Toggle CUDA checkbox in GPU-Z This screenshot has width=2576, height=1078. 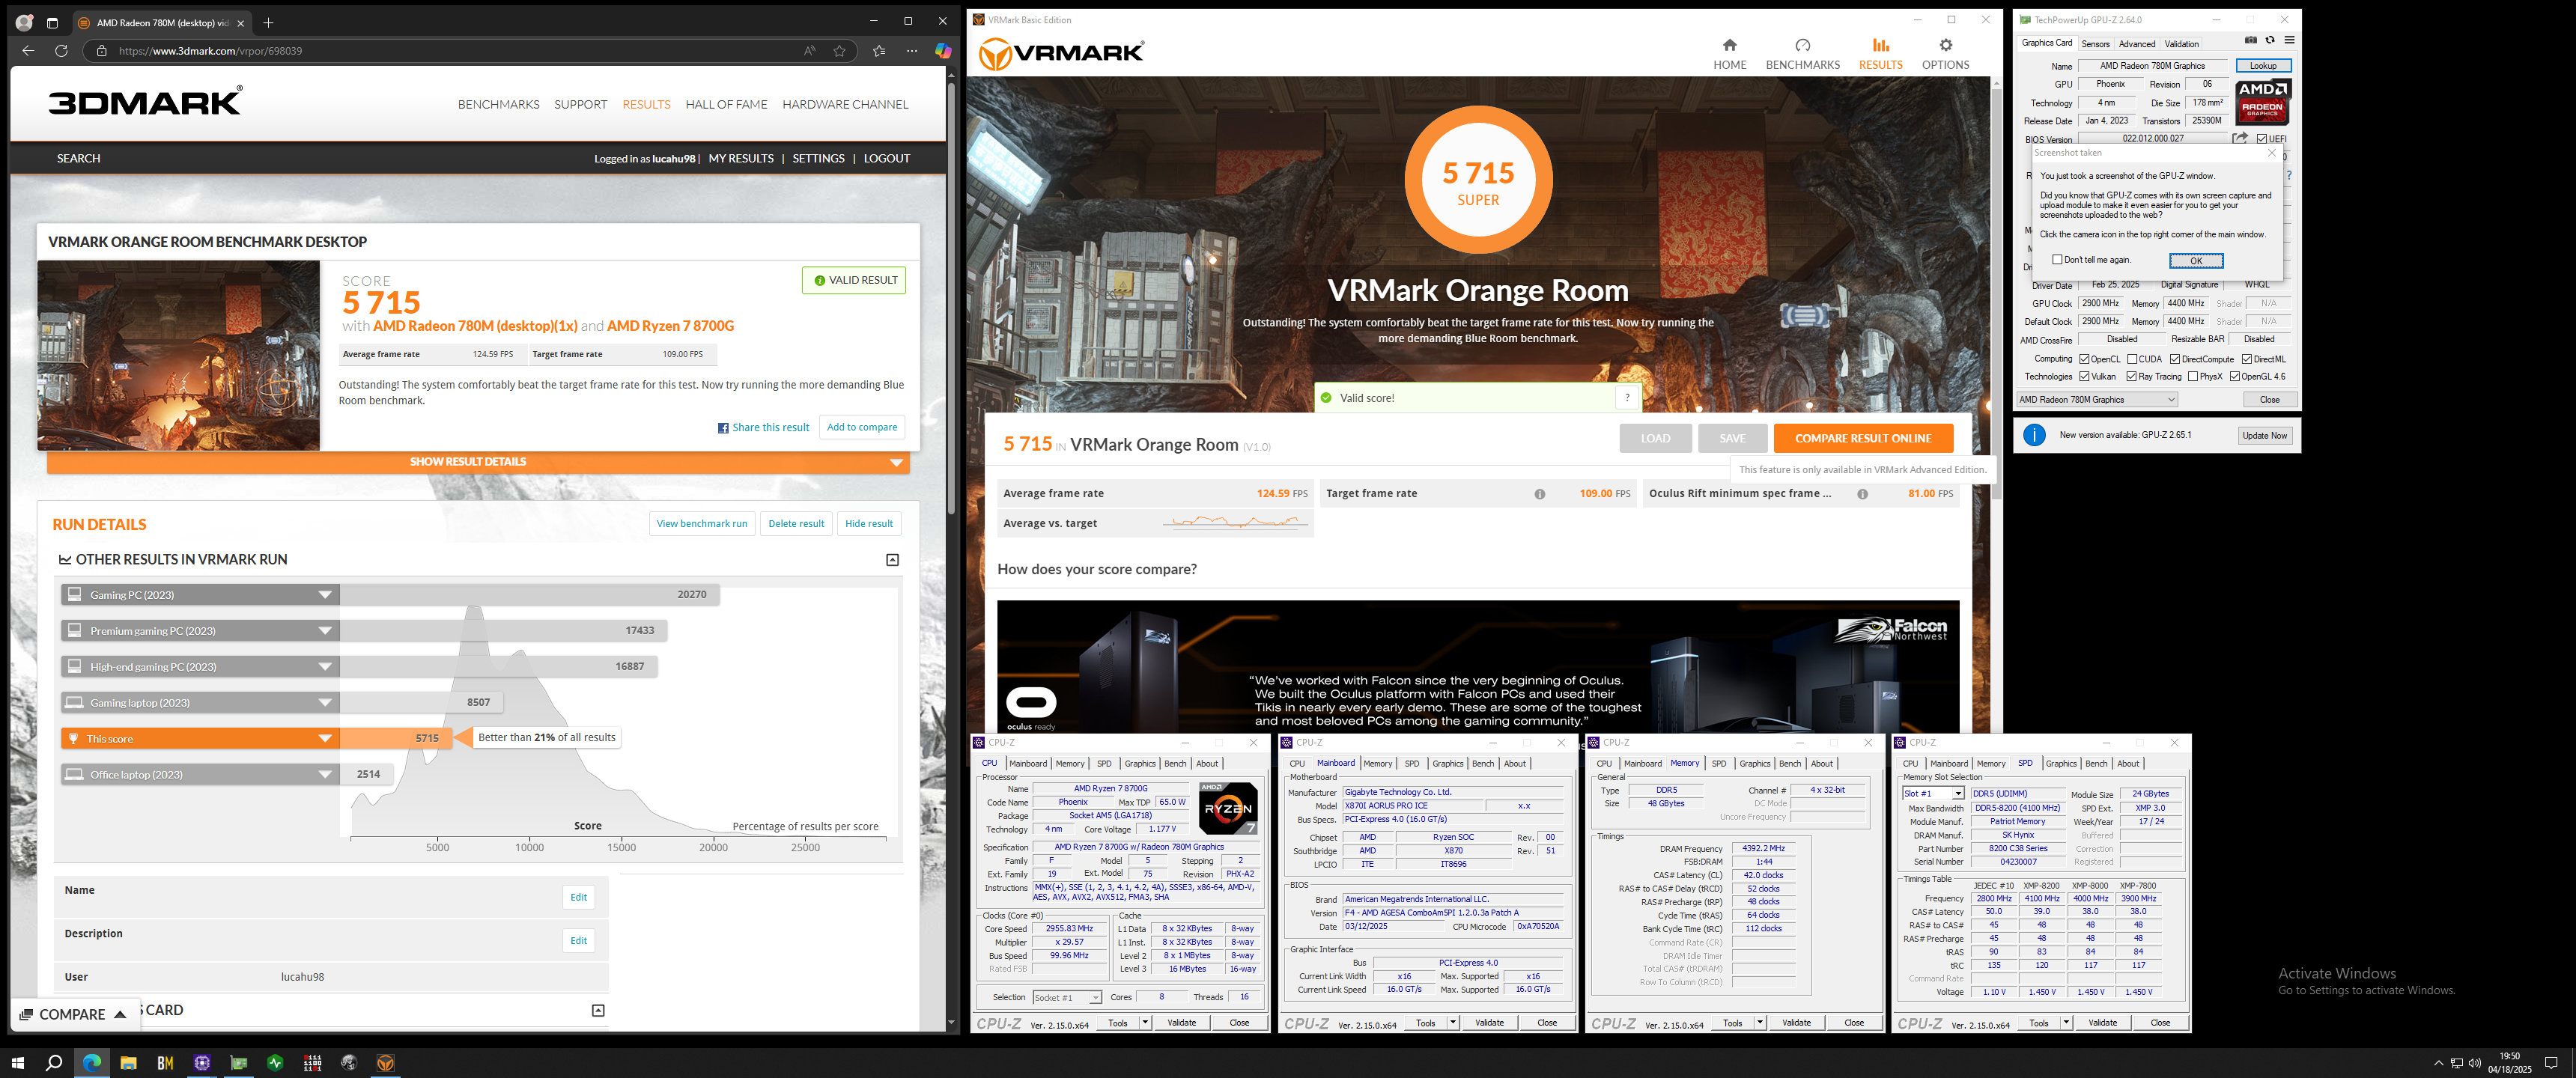[x=2132, y=359]
